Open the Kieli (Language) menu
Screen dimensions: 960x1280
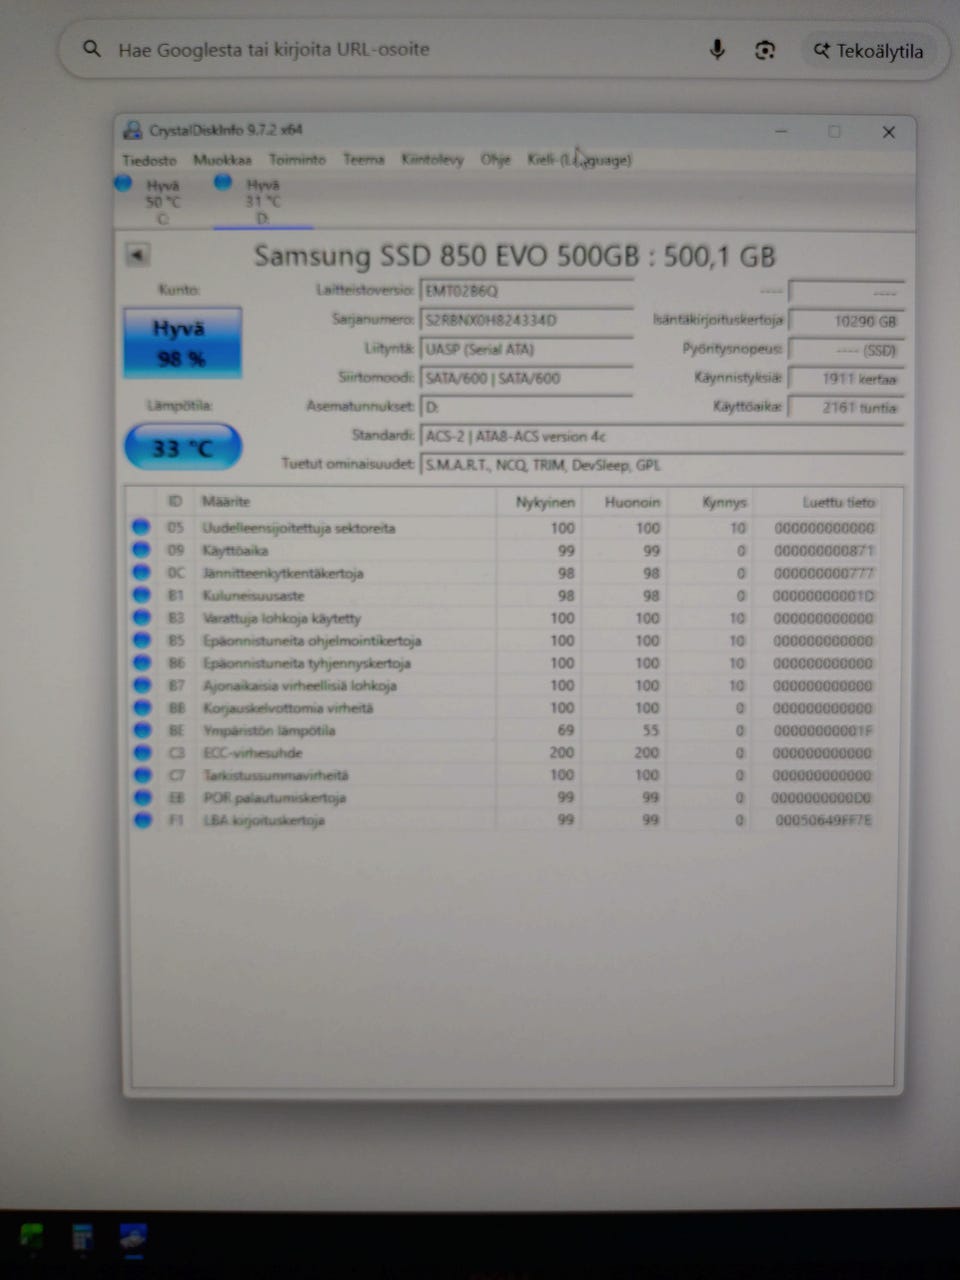pyautogui.click(x=579, y=160)
